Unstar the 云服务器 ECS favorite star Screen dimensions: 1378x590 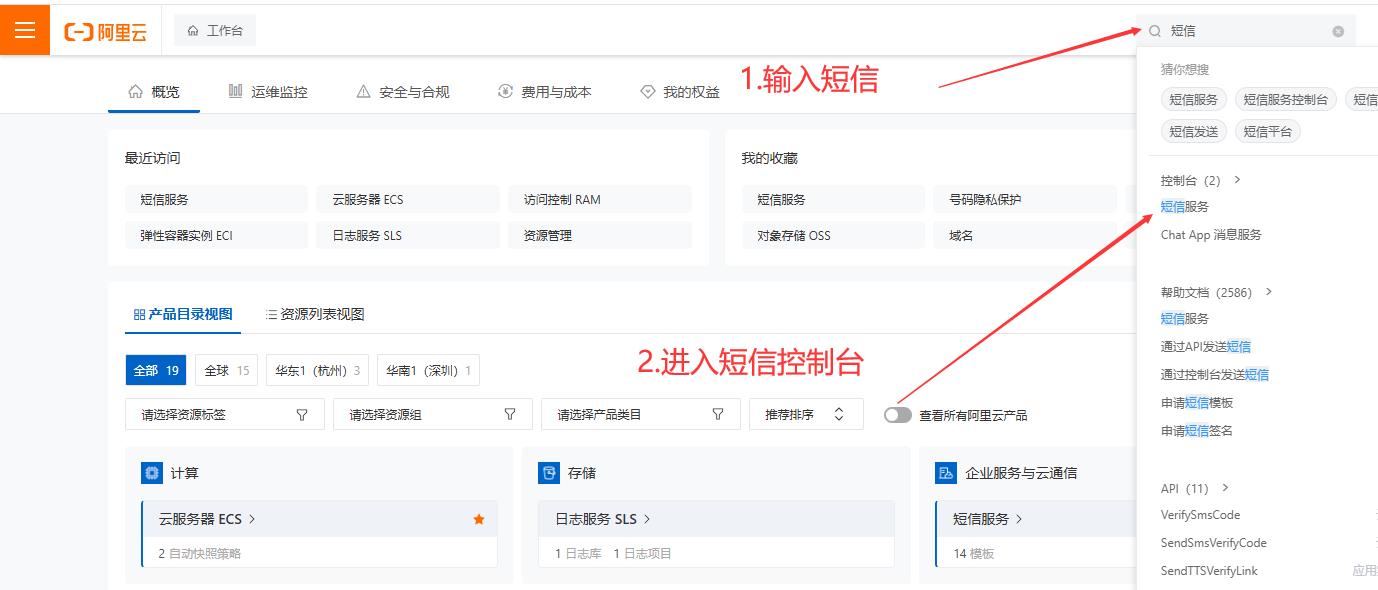479,519
